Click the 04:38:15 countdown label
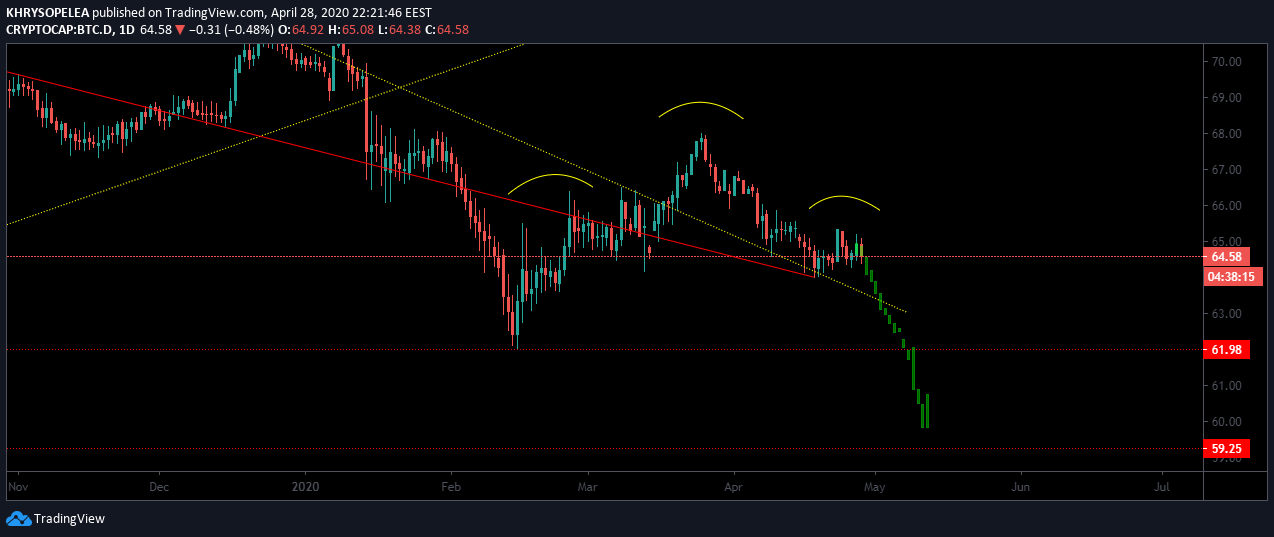The height and width of the screenshot is (537, 1274). click(x=1231, y=276)
